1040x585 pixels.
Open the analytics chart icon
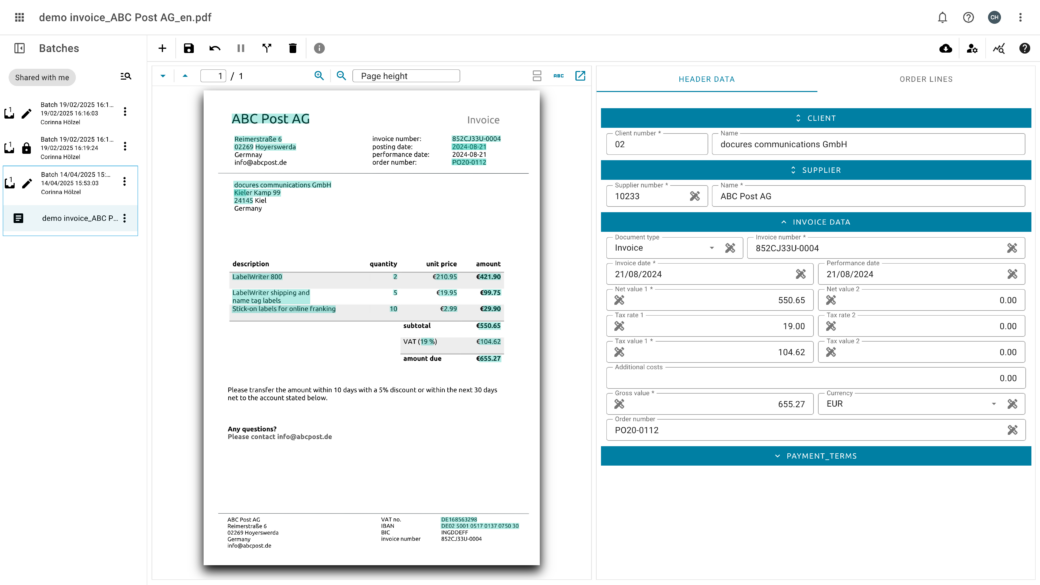[999, 48]
